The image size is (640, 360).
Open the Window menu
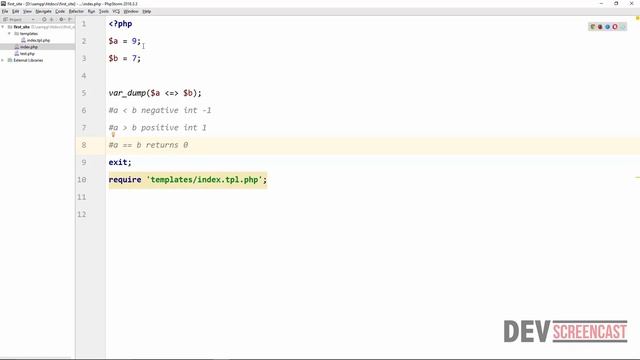tap(131, 11)
